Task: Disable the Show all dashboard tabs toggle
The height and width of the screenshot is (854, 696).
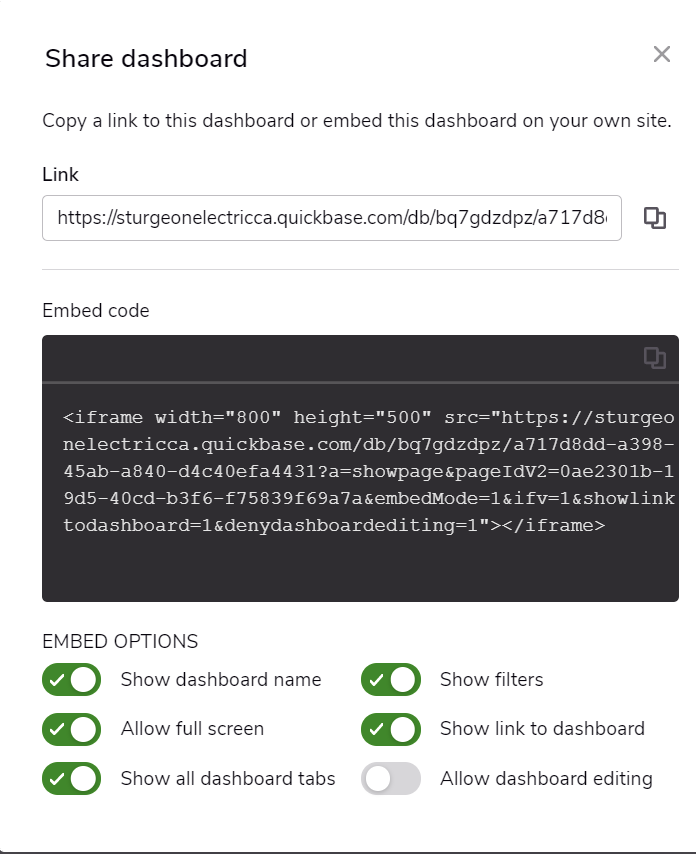Action: pos(71,778)
